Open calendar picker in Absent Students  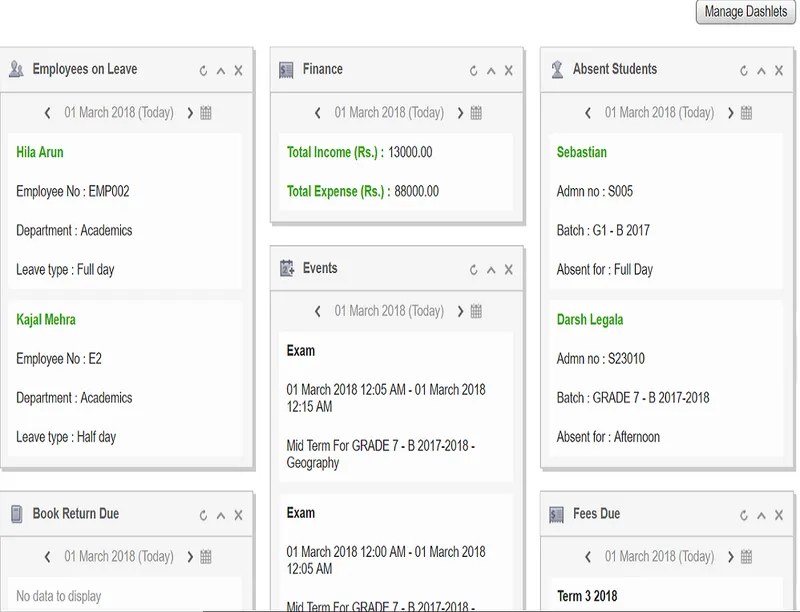(x=746, y=113)
